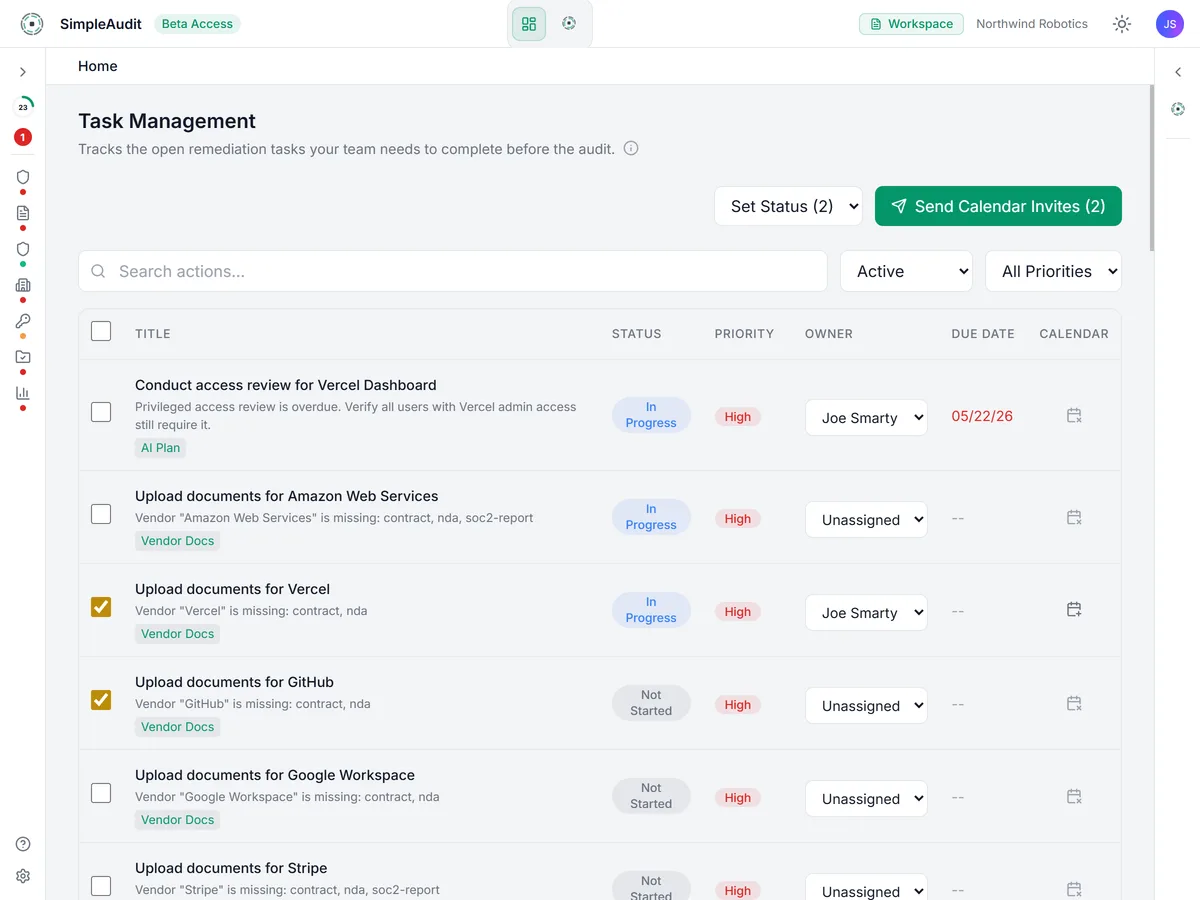Change owner for Amazon Web Services task
The image size is (1200, 900).
coord(866,520)
